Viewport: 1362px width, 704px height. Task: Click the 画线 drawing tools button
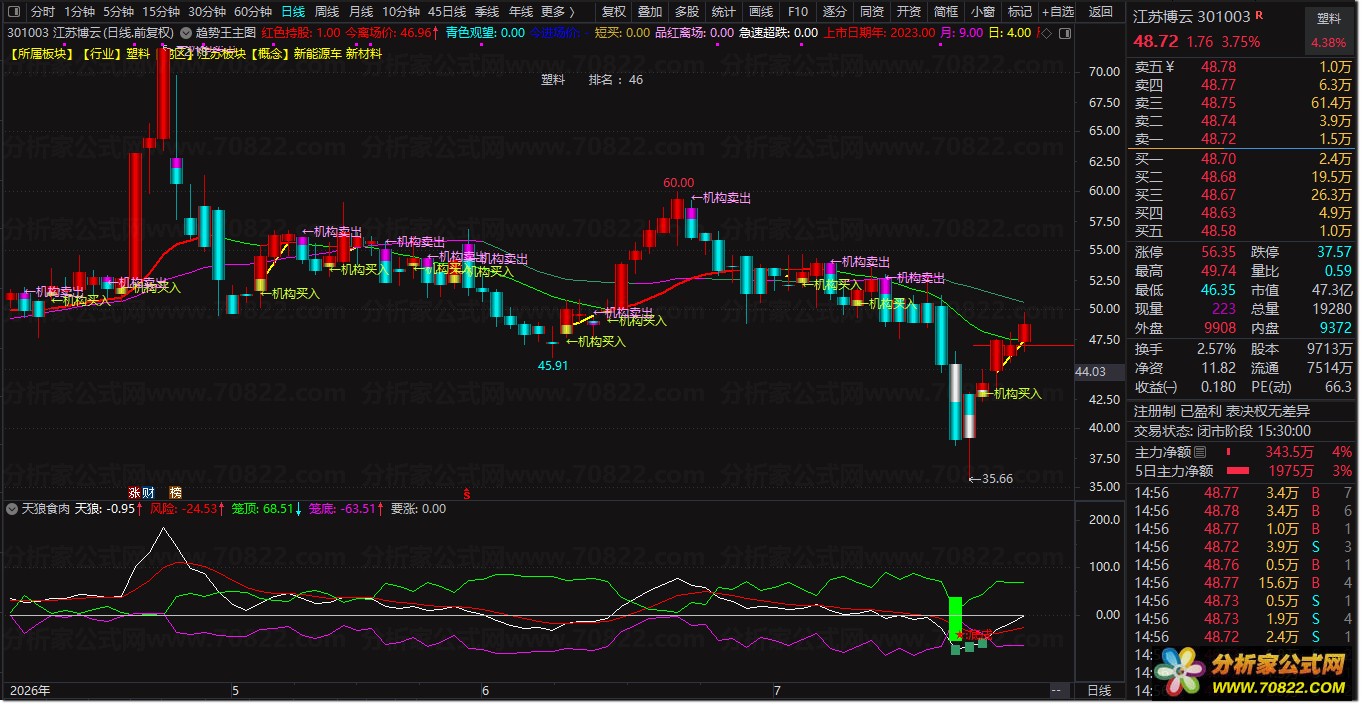pyautogui.click(x=761, y=12)
